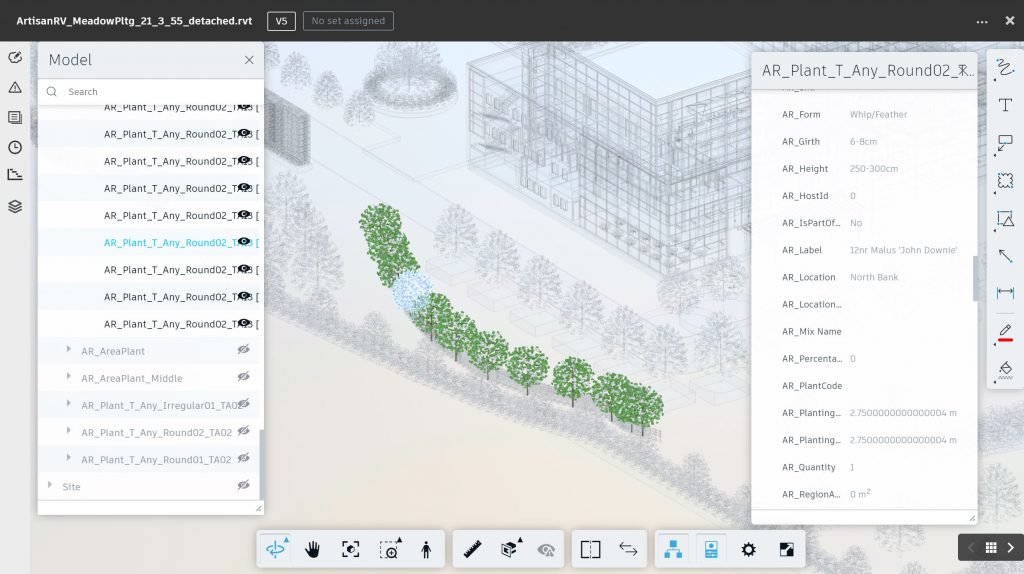Click the No set assigned button

(348, 21)
